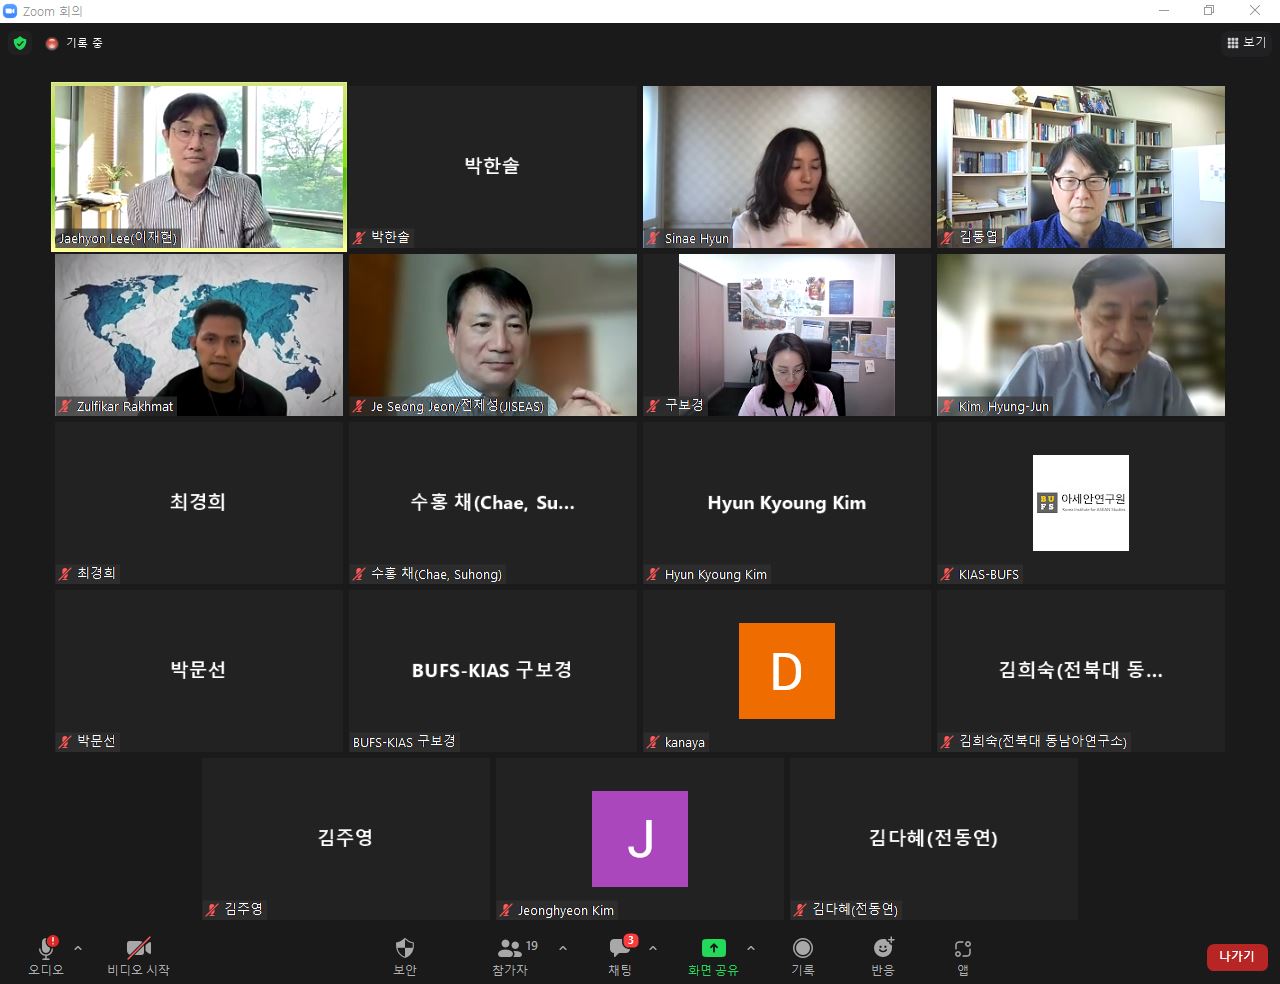Click kanaya's orange D avatar

click(x=786, y=671)
